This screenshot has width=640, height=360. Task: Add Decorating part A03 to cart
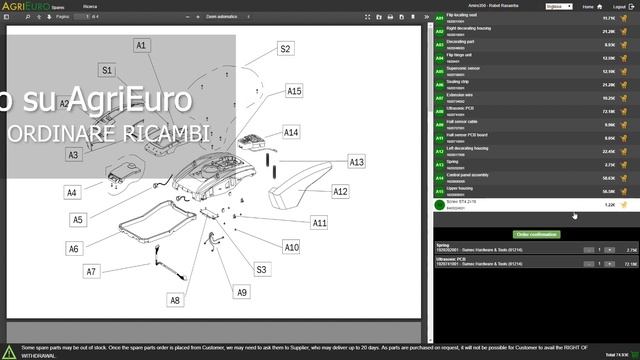coord(624,45)
